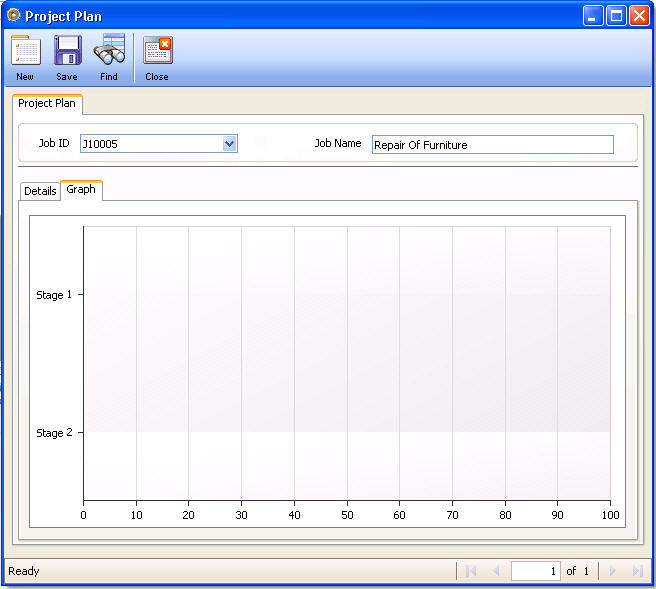
Task: Click the Save floppy disk icon
Action: click(67, 50)
